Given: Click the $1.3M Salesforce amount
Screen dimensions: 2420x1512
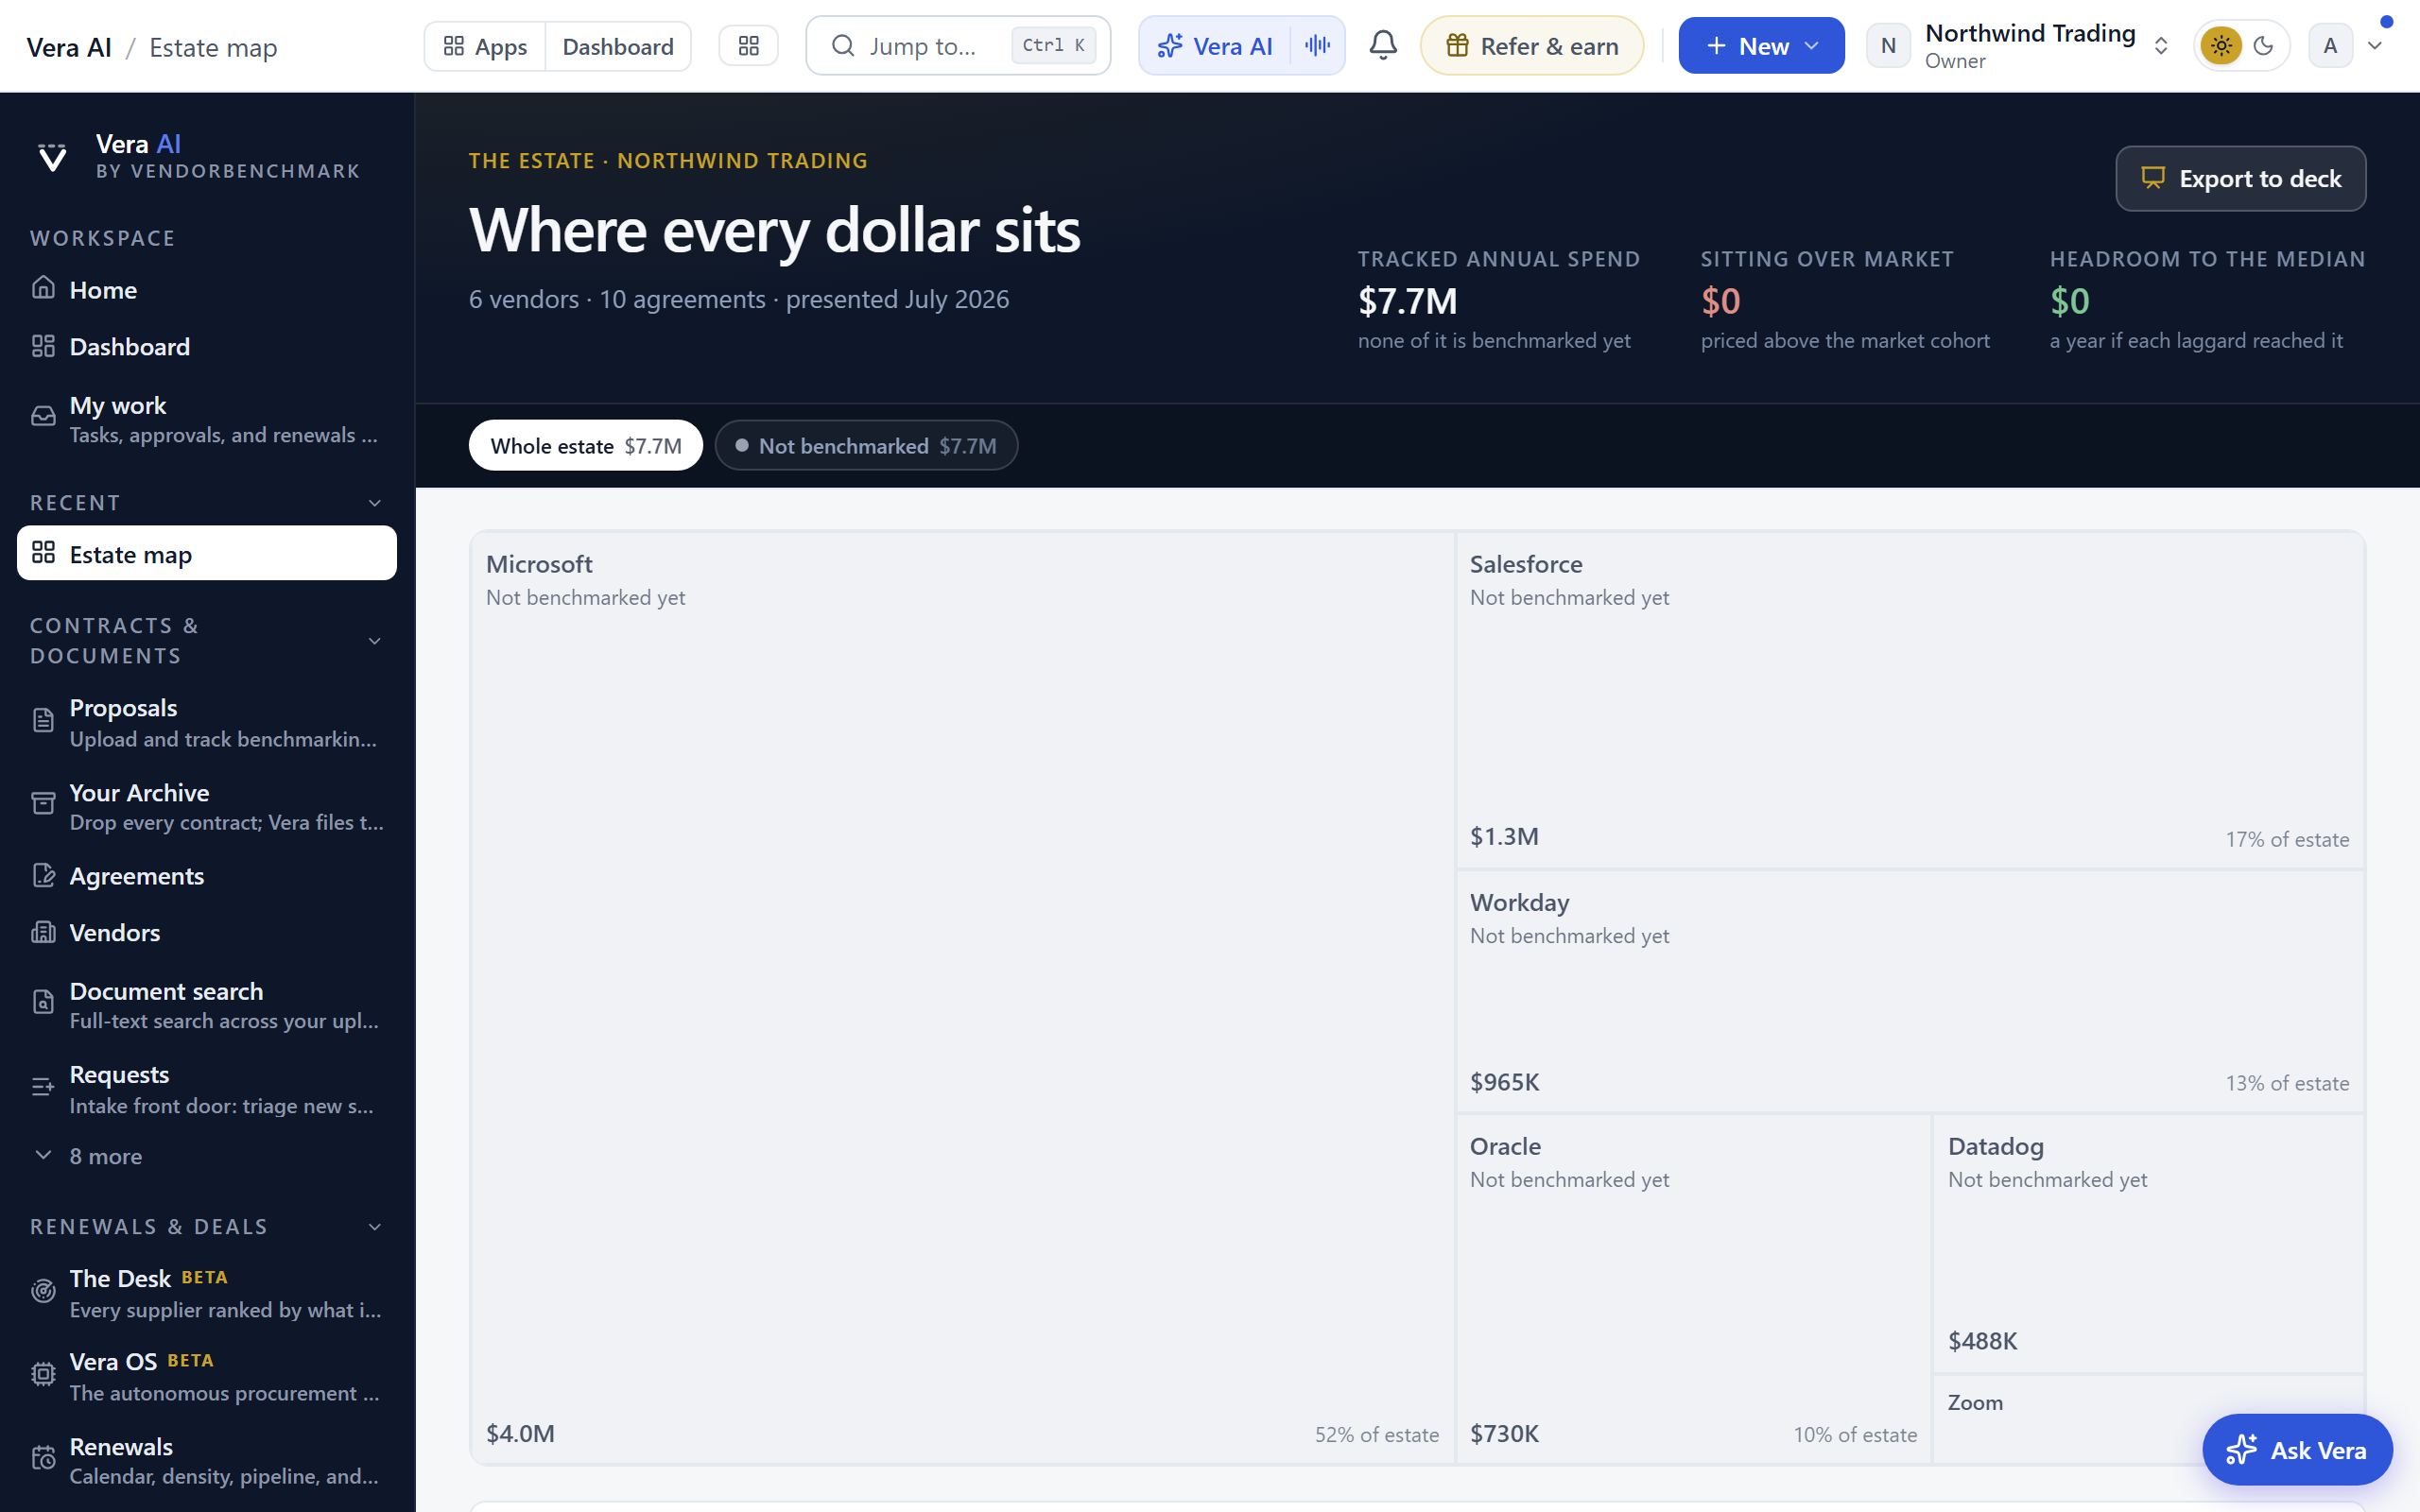Looking at the screenshot, I should point(1504,836).
